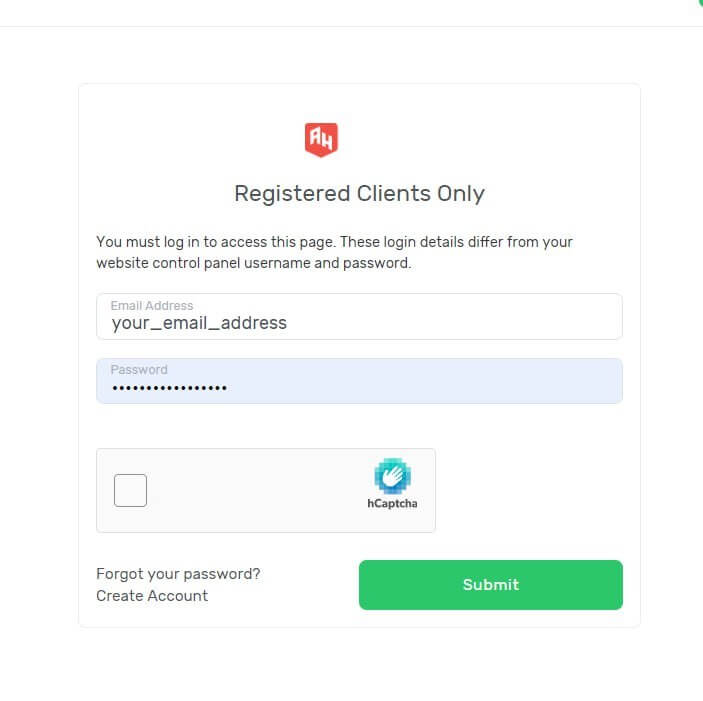
Task: Click the red AH shield logo
Action: [x=321, y=140]
